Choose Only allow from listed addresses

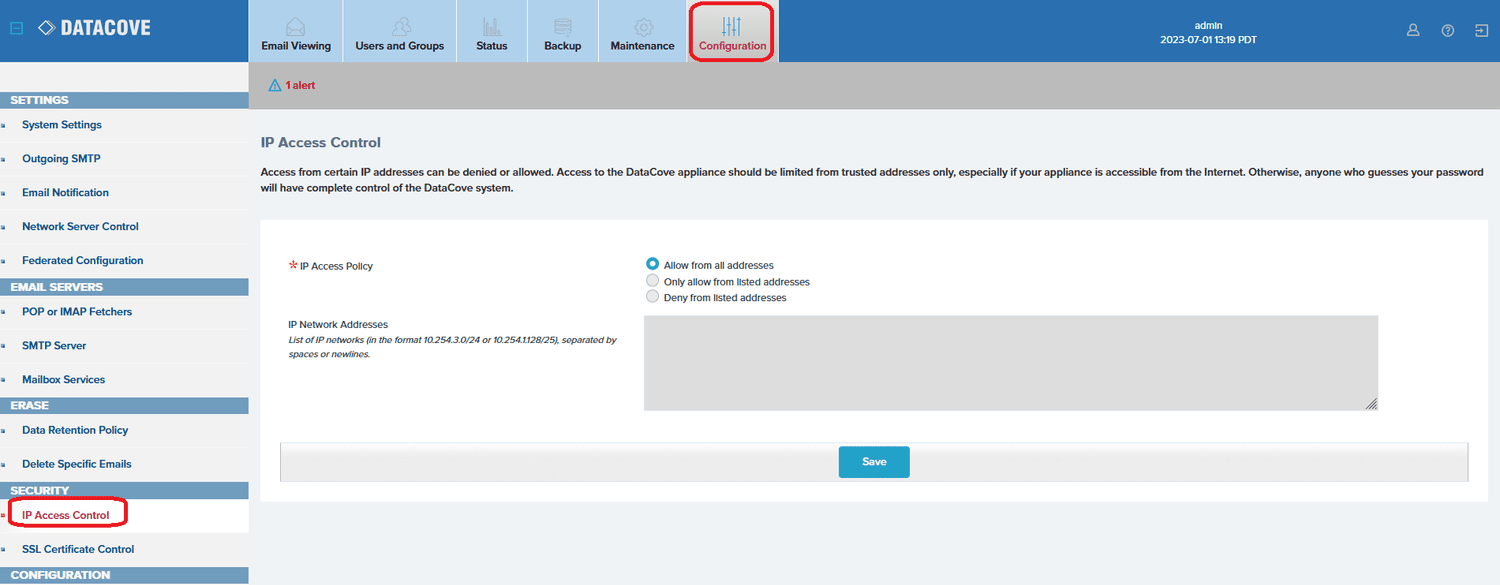(652, 281)
